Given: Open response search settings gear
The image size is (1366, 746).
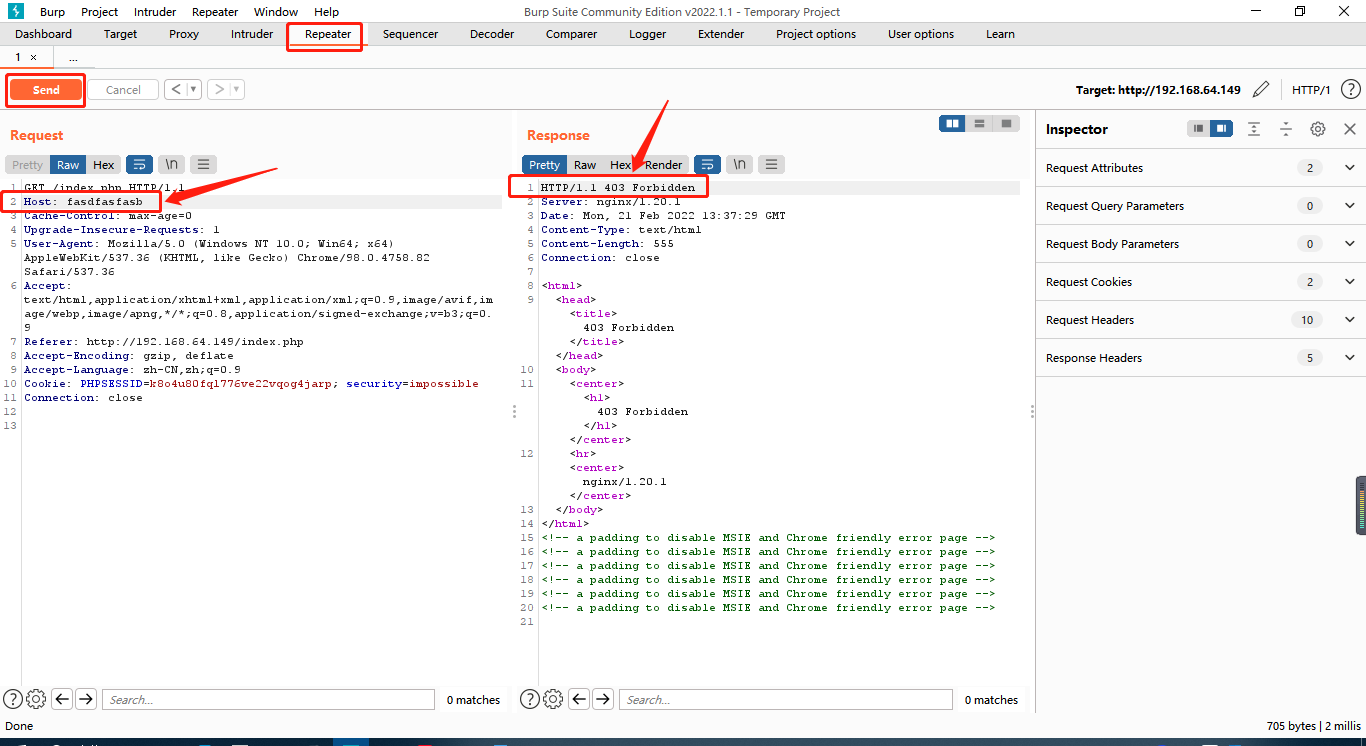Looking at the screenshot, I should click(x=553, y=699).
